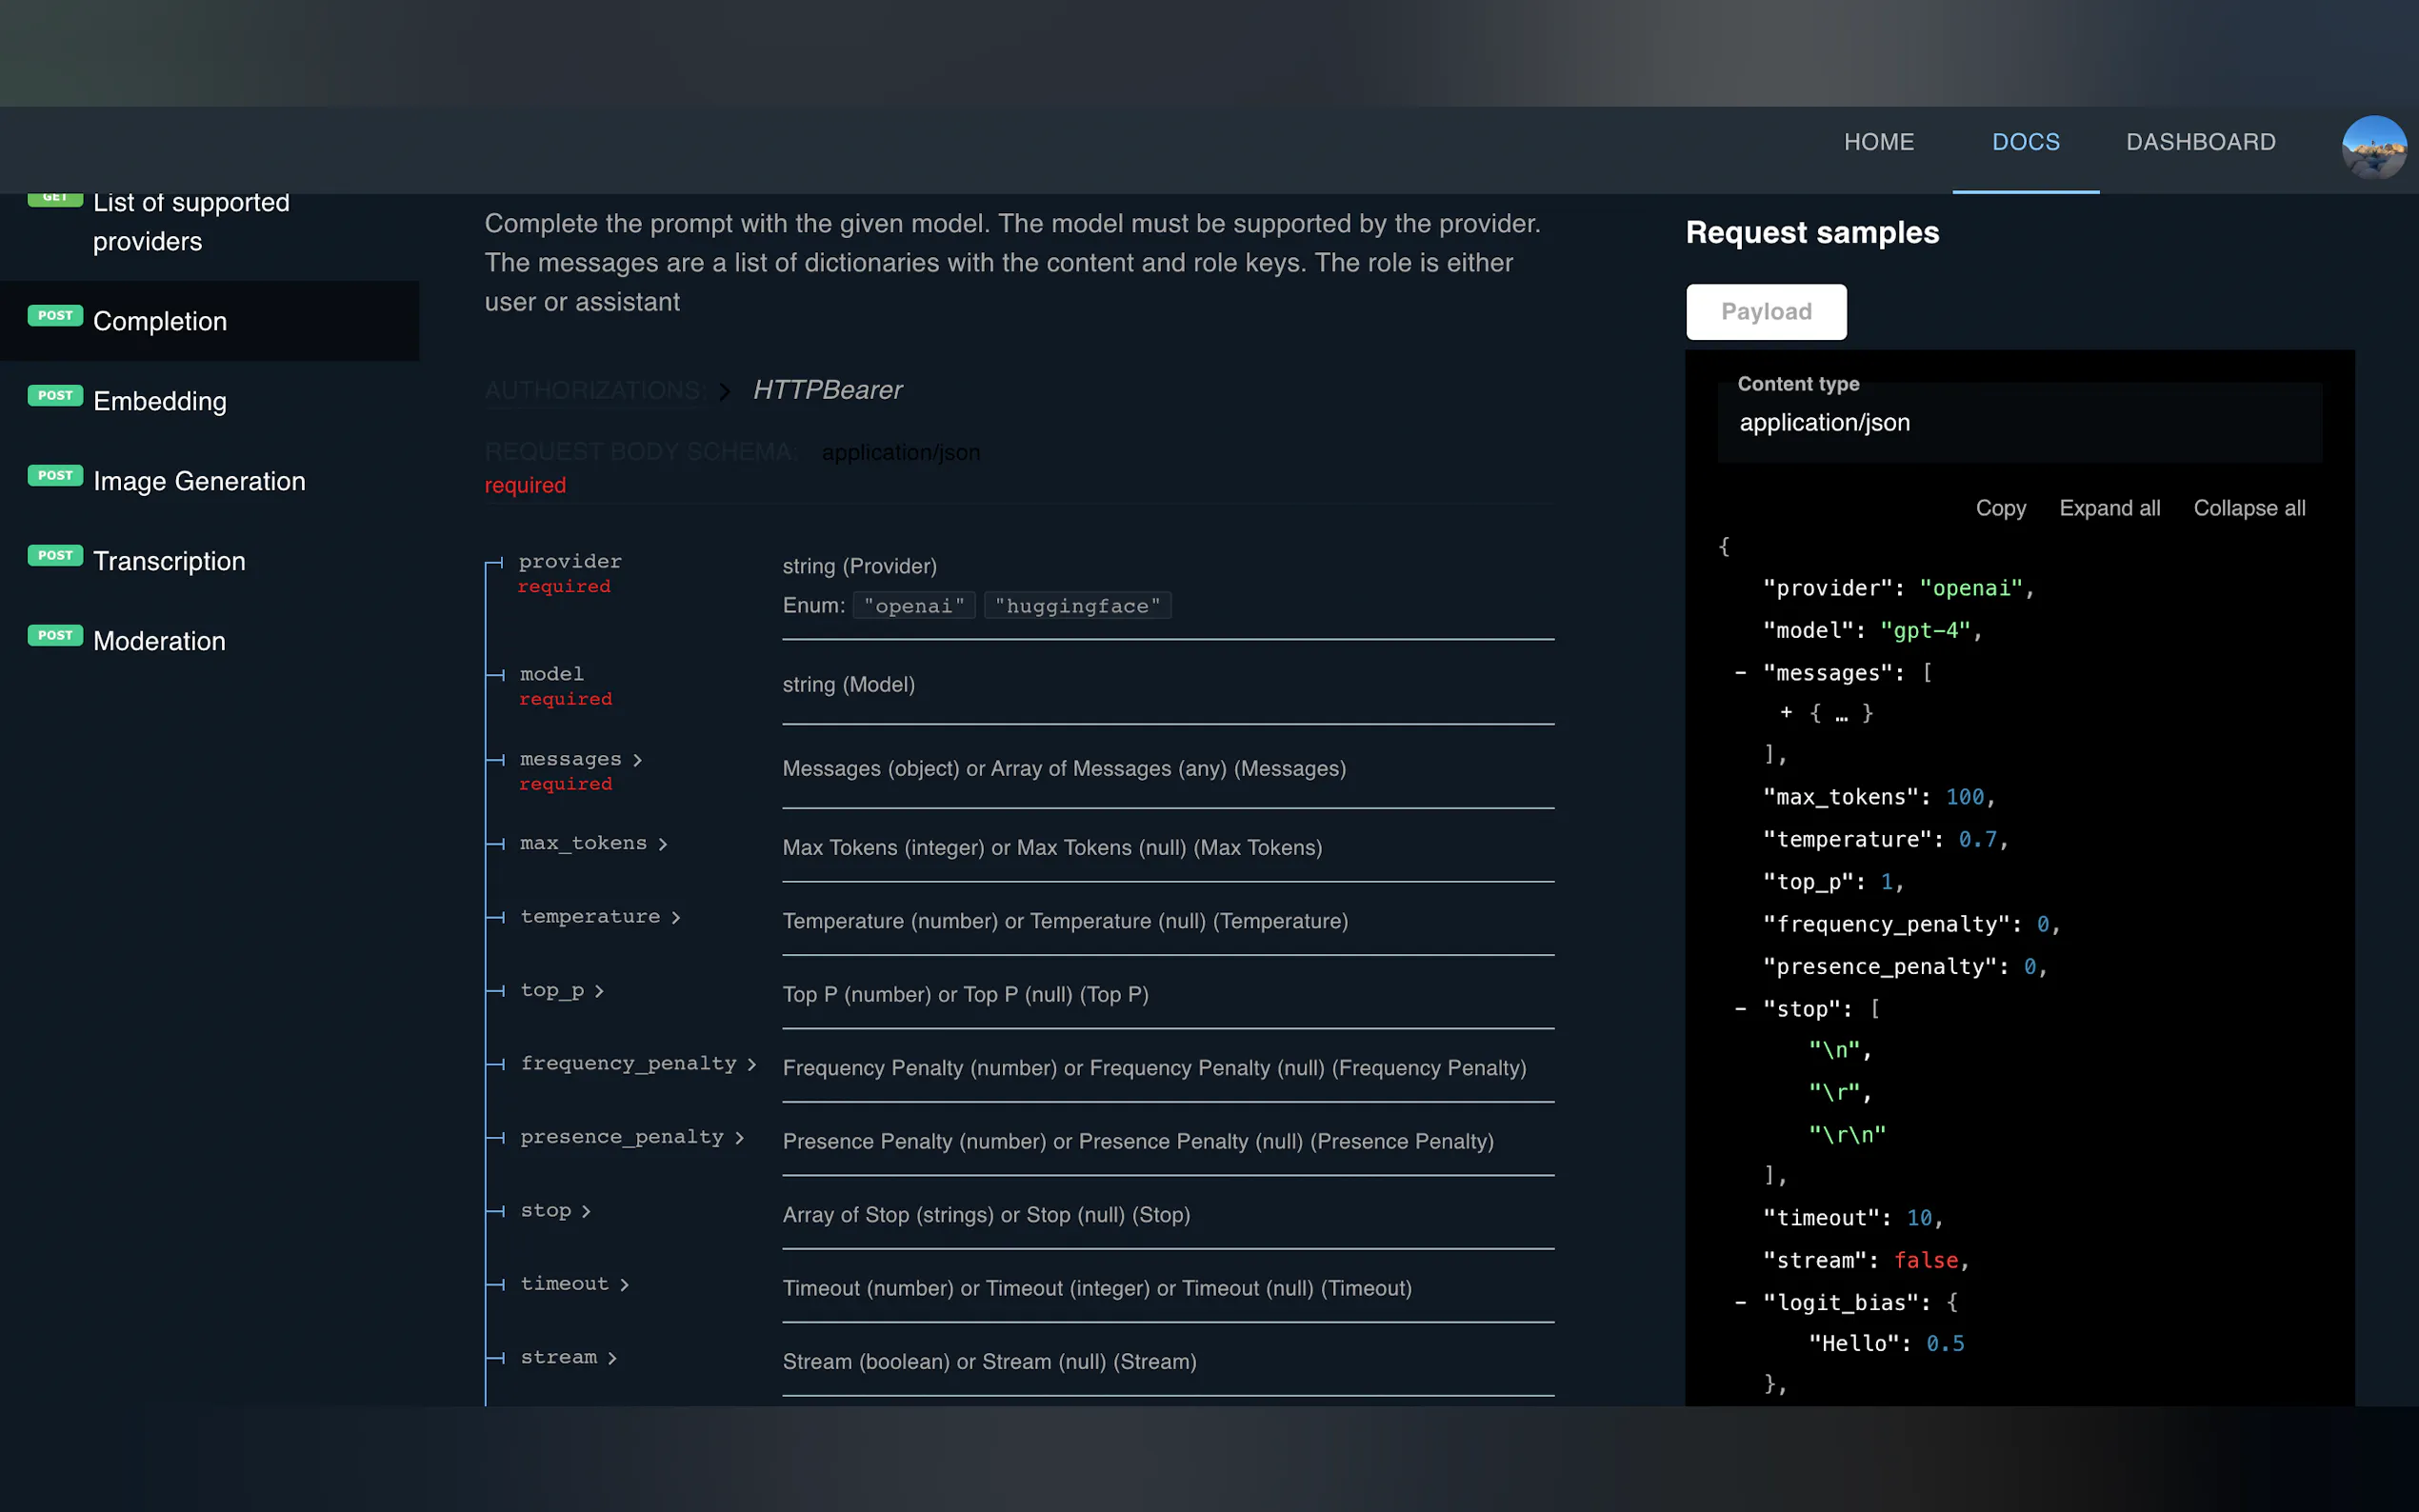Open the HOME navigation tab
2419x1512 pixels.
tap(1878, 142)
